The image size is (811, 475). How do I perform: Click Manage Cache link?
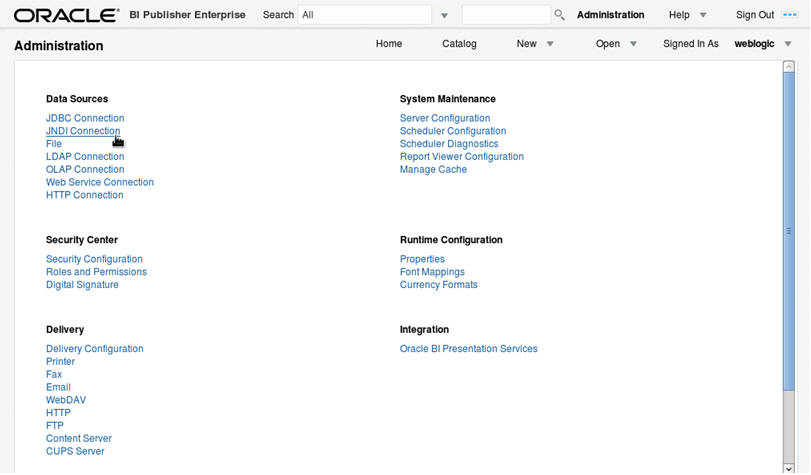[433, 169]
